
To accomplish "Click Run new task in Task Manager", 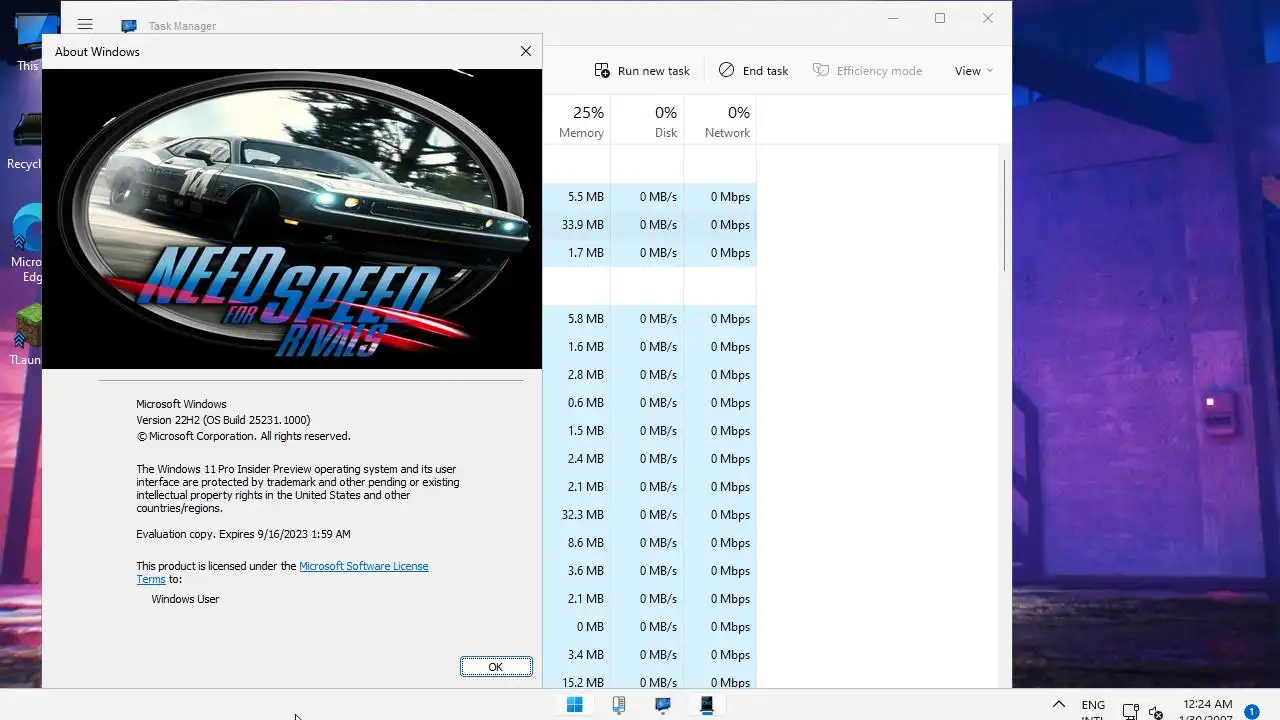I will pyautogui.click(x=642, y=71).
